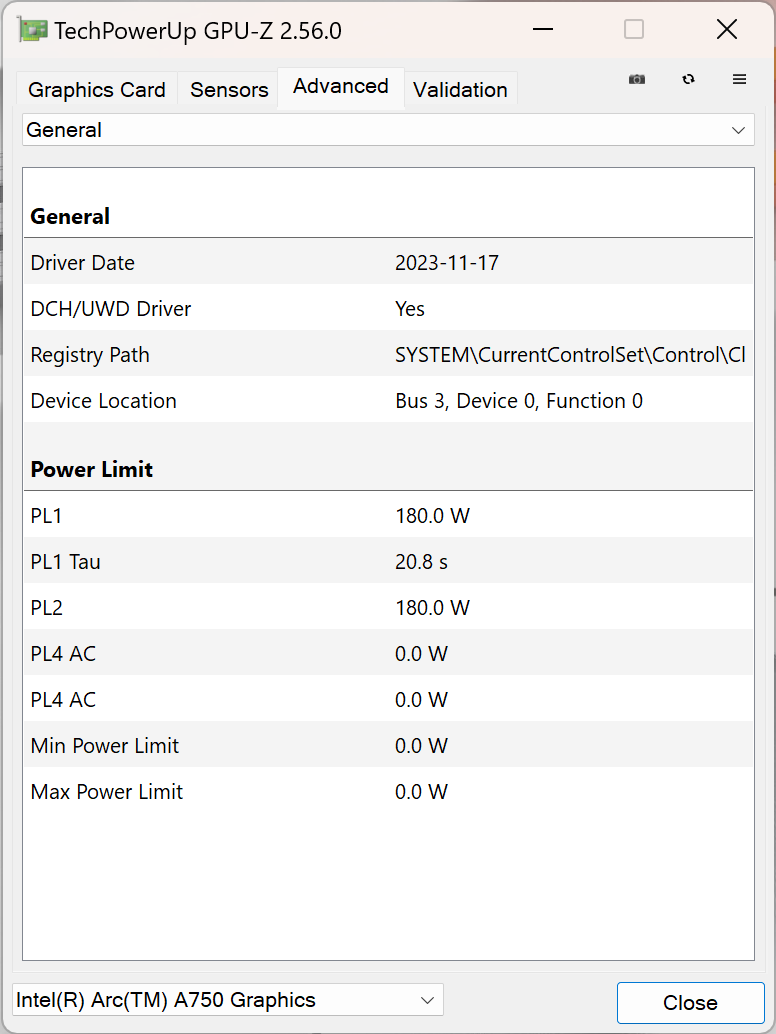The height and width of the screenshot is (1034, 776).
Task: Click the refresh icon
Action: pos(688,79)
